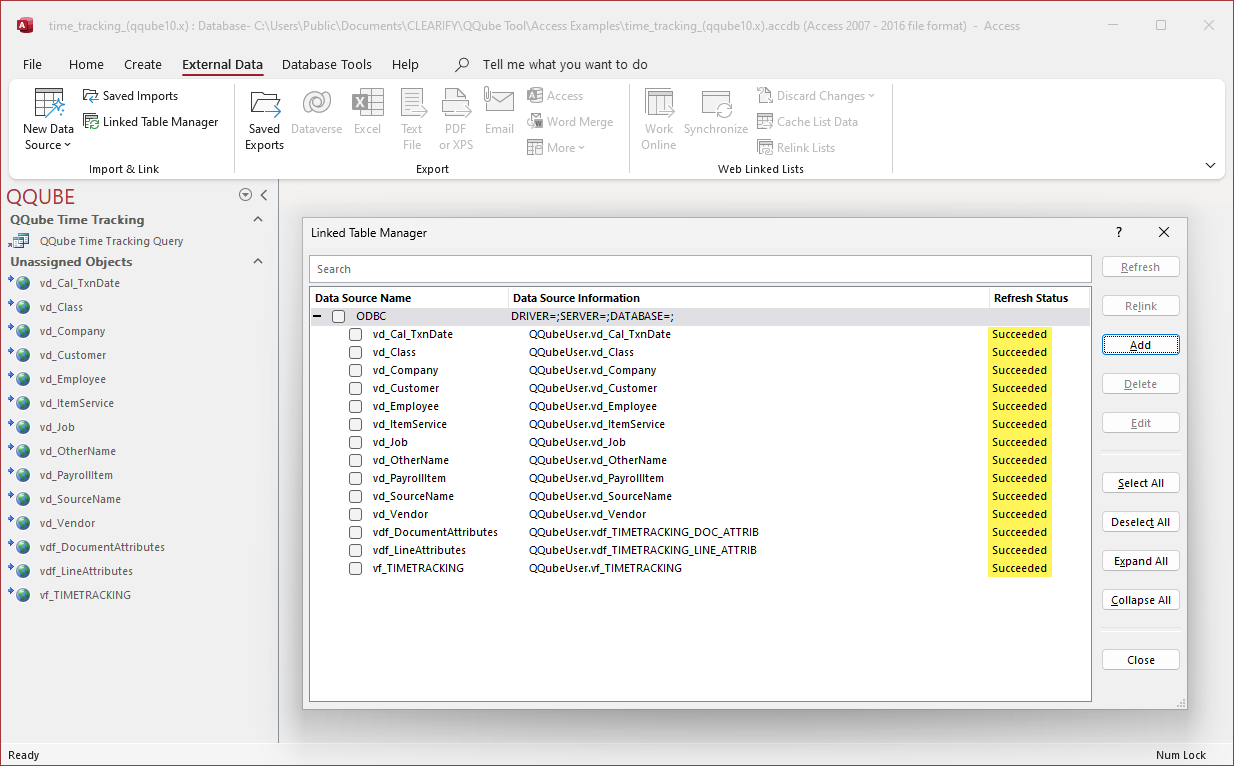Collapse the ODBC data source group
Viewport: 1234px width, 766px height.
point(318,316)
